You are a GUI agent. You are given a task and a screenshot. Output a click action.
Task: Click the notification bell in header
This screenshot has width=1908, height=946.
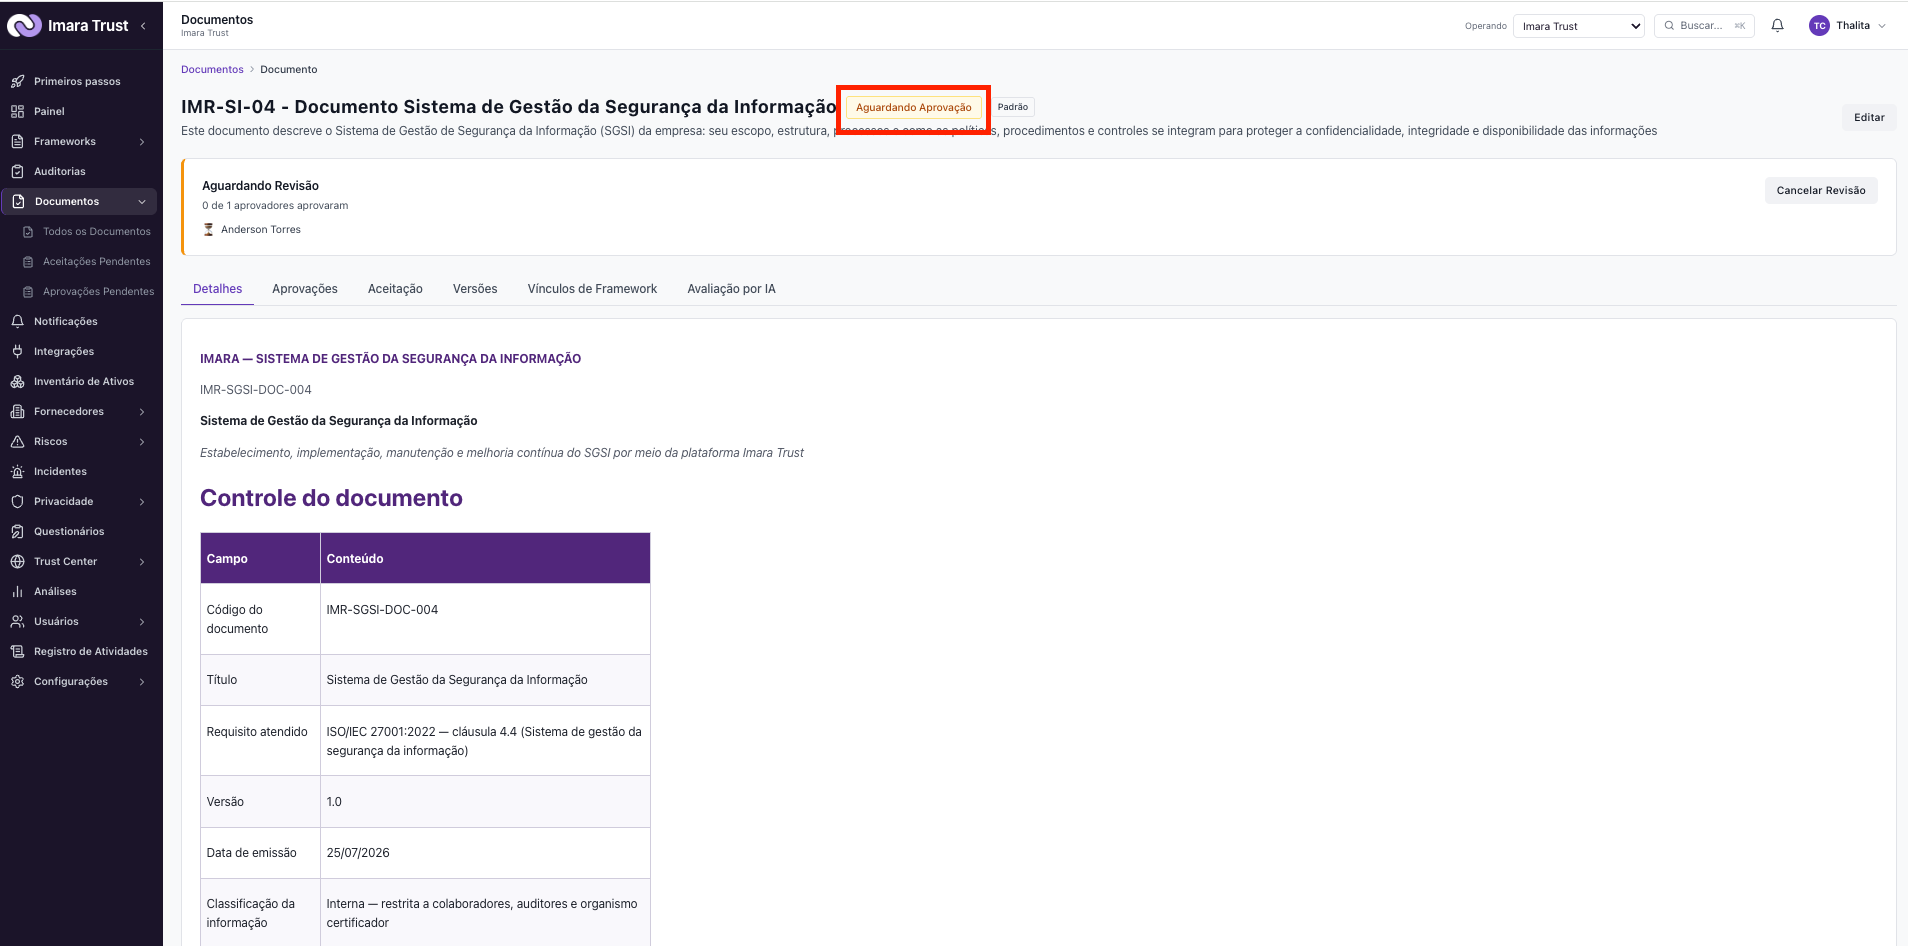[1777, 26]
